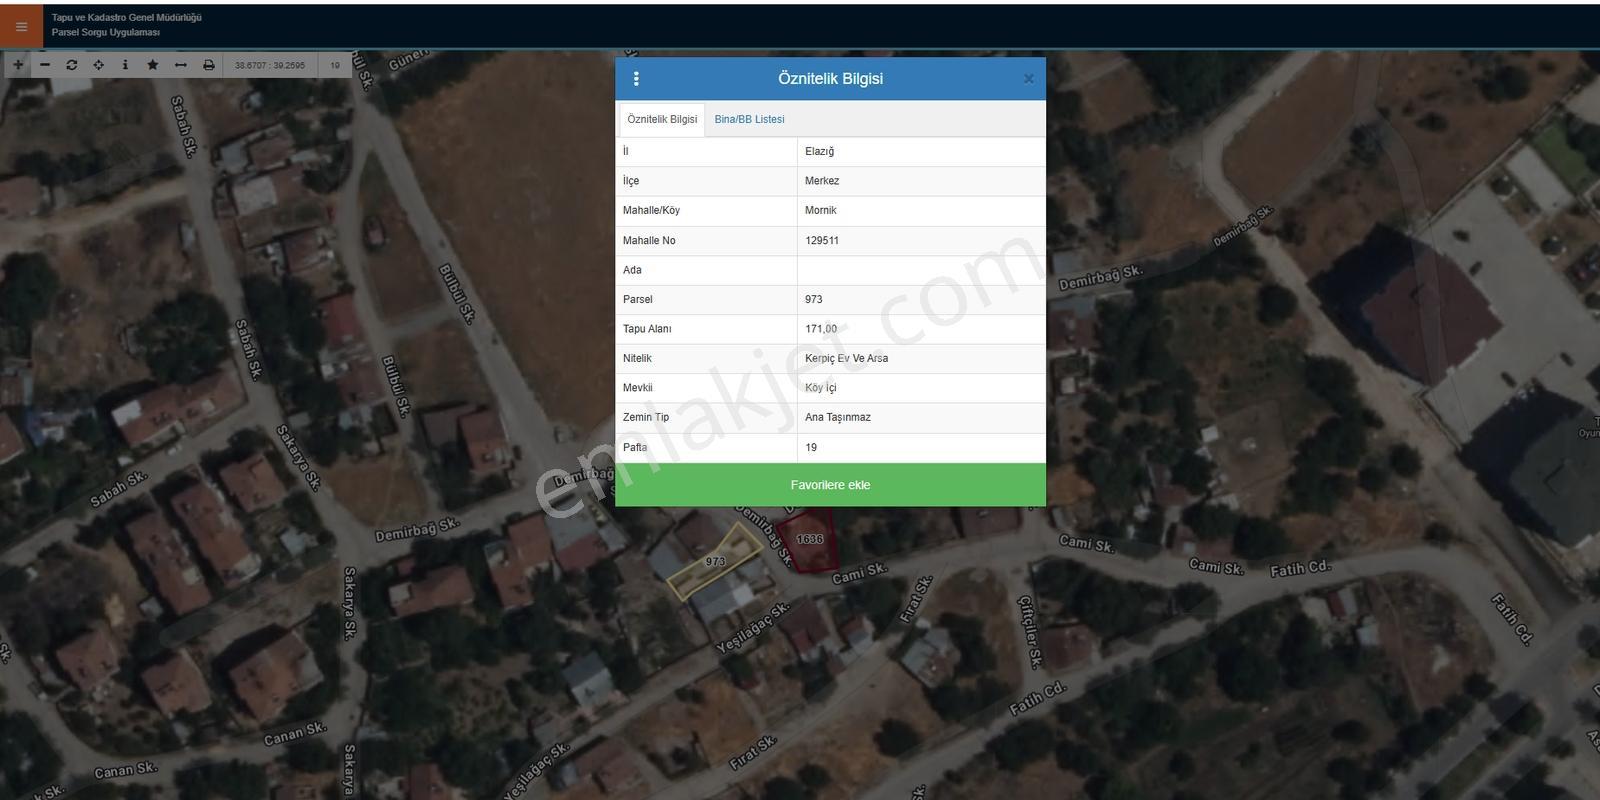This screenshot has width=1600, height=800.
Task: Click the Mornik value cell
Action: coord(921,210)
